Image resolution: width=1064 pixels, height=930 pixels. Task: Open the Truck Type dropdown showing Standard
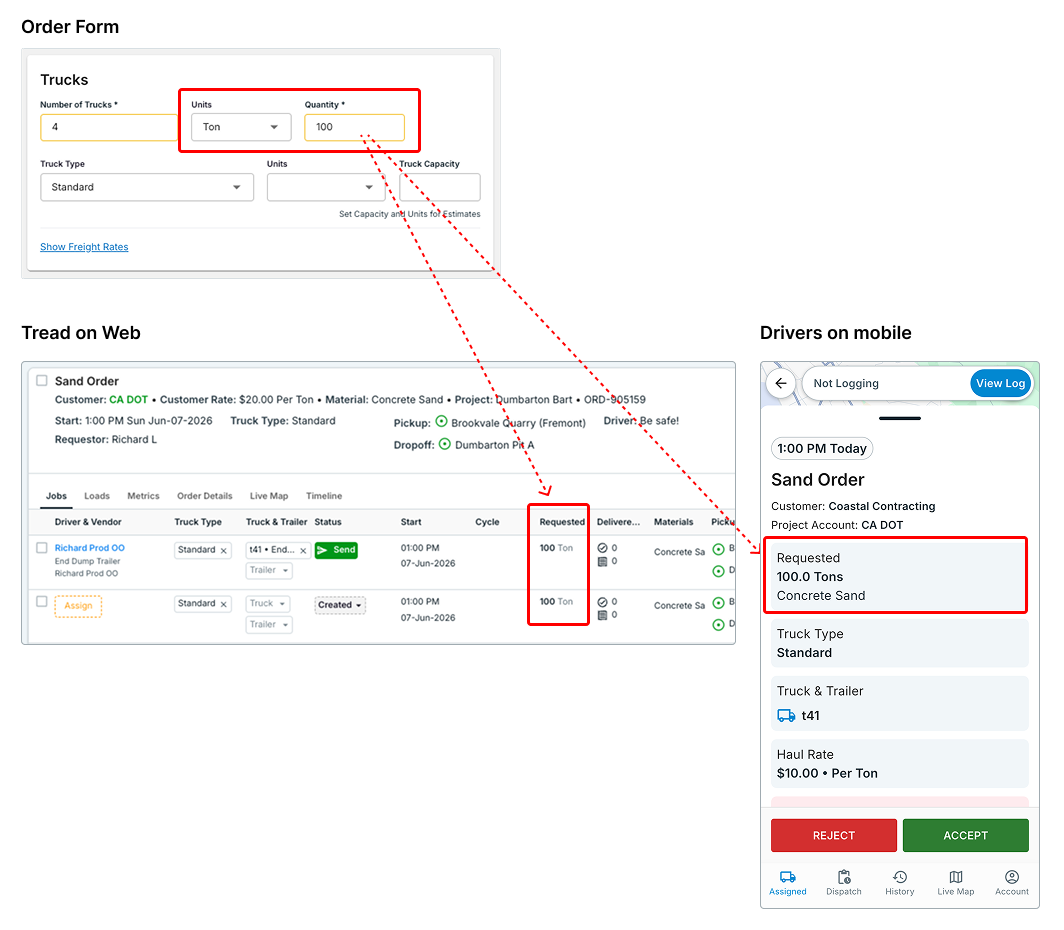(x=147, y=187)
